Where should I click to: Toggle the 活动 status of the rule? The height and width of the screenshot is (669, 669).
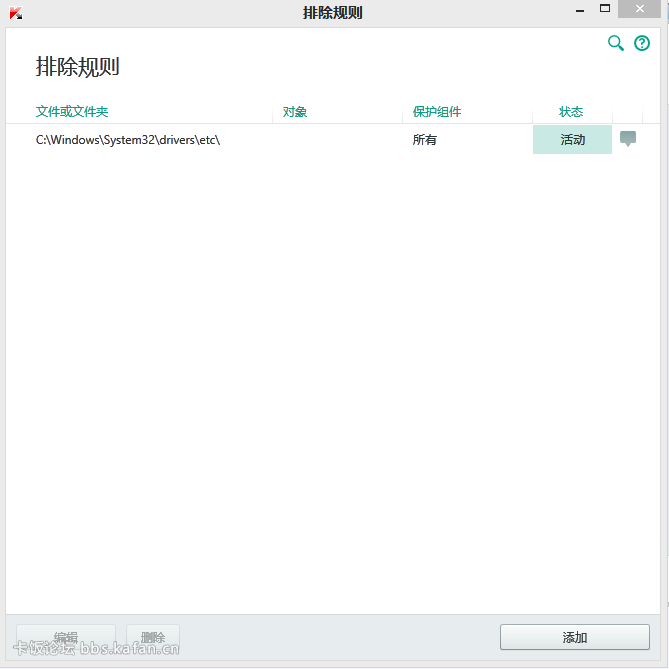(x=572, y=140)
